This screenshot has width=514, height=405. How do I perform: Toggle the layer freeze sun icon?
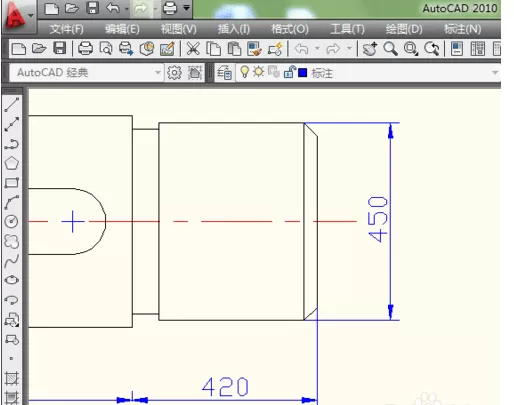pos(258,72)
